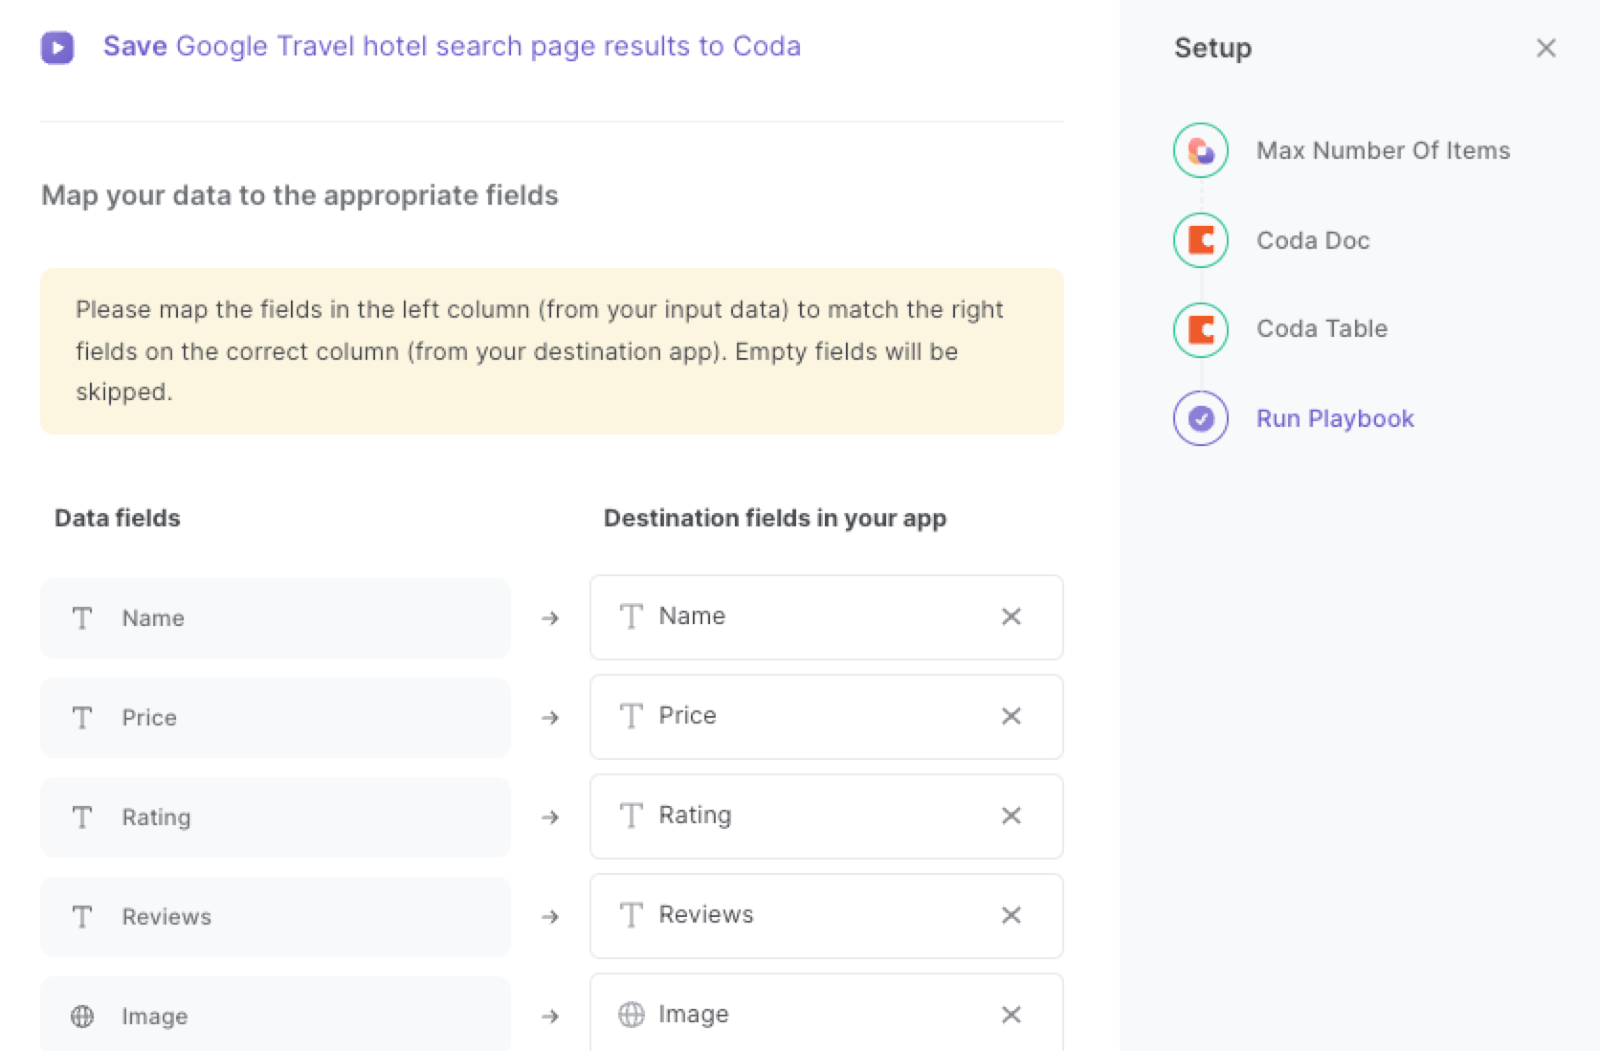Viewport: 1600px width, 1051px height.
Task: Select the Rating data field
Action: coord(275,817)
